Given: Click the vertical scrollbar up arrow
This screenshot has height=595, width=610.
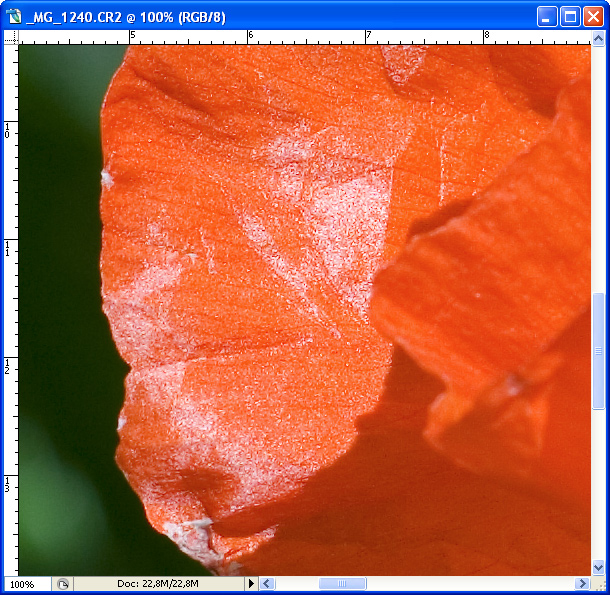Looking at the screenshot, I should [598, 38].
